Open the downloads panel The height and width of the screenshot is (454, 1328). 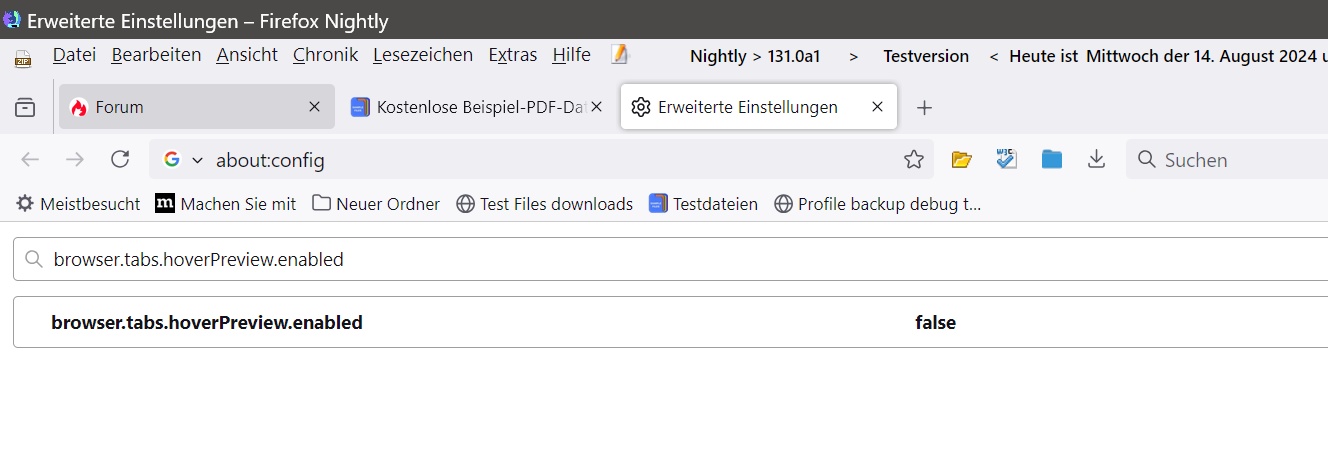tap(1096, 160)
